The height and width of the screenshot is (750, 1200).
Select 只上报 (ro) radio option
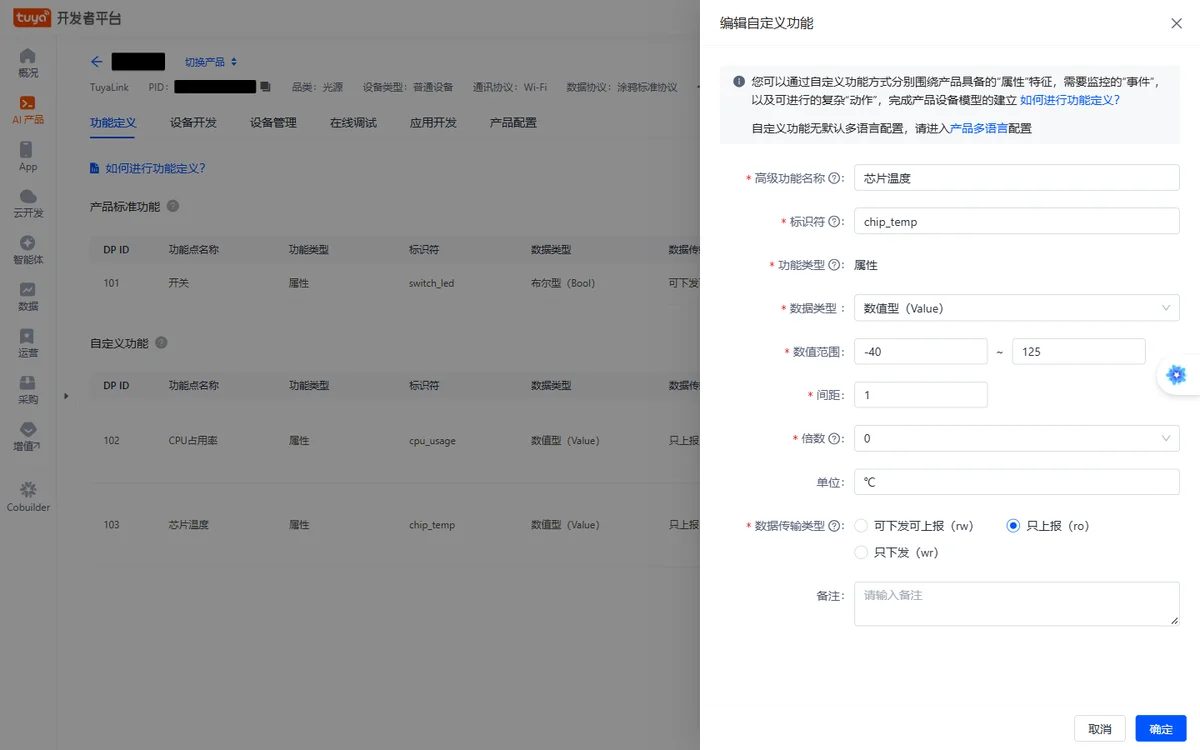point(1013,525)
